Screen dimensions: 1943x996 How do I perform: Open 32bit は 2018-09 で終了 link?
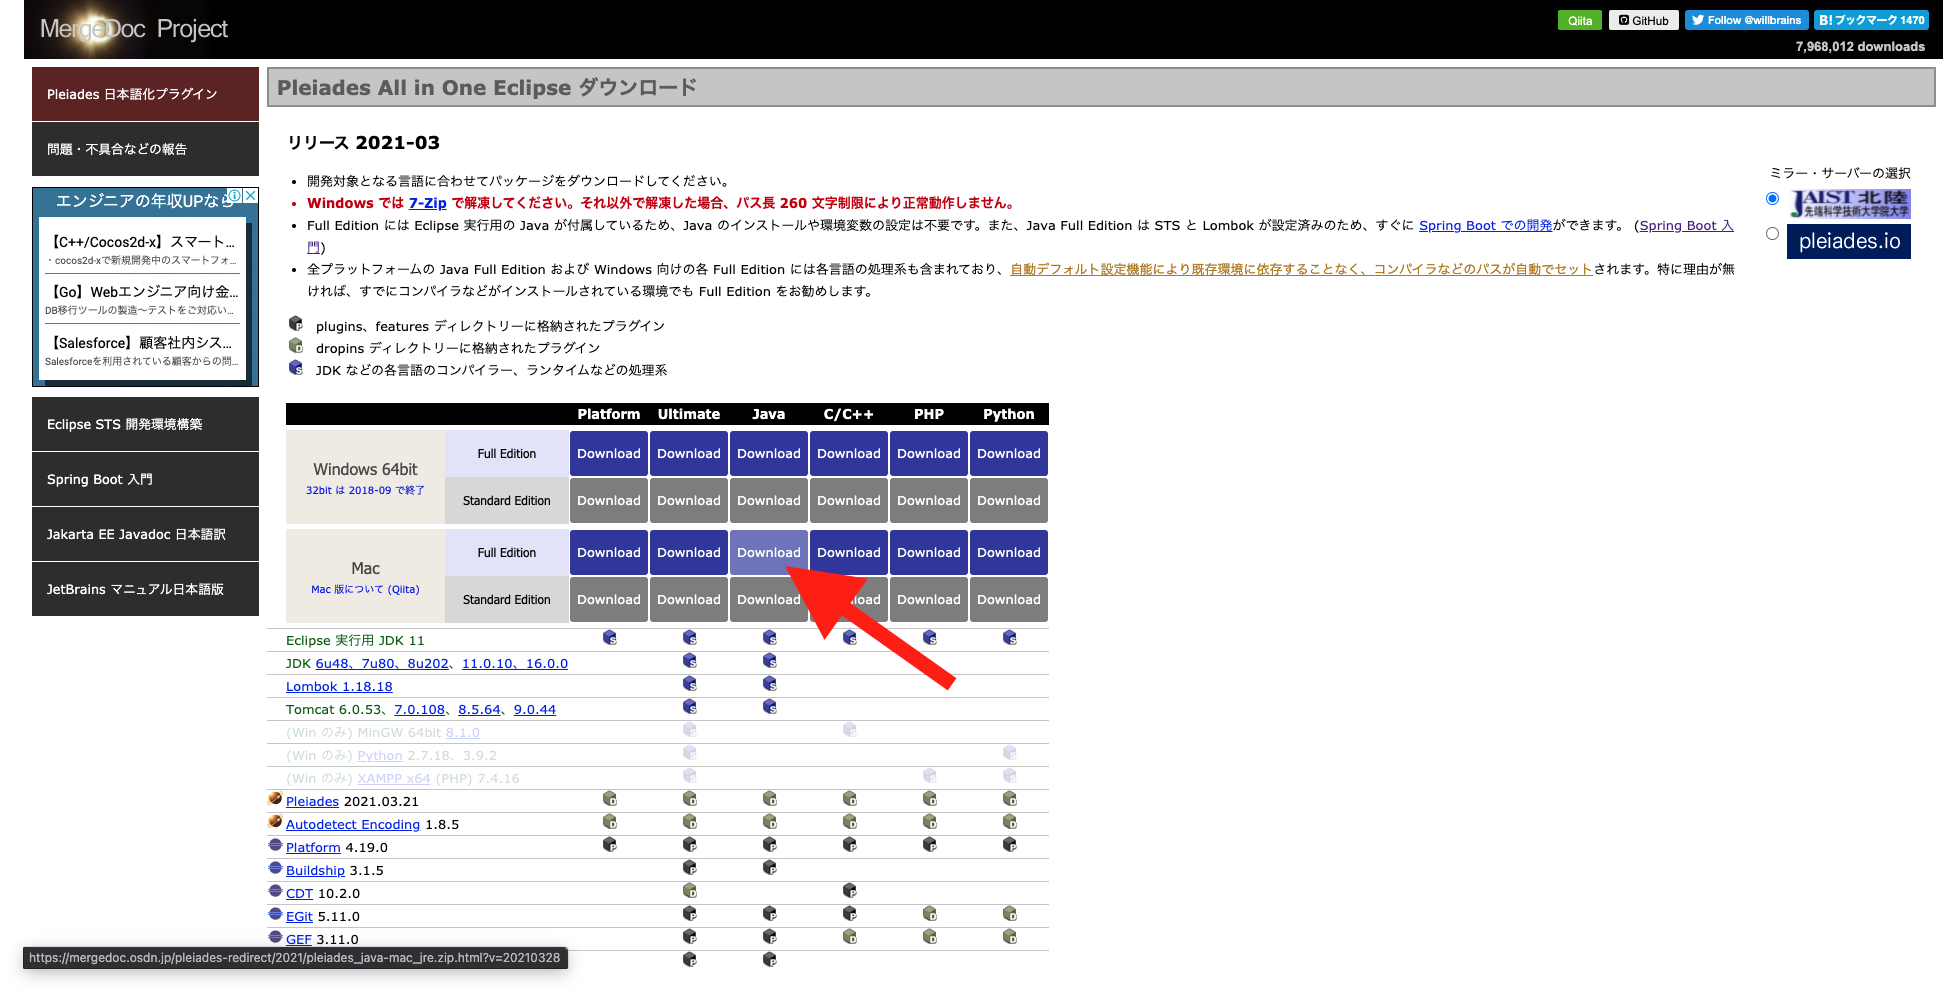[365, 490]
